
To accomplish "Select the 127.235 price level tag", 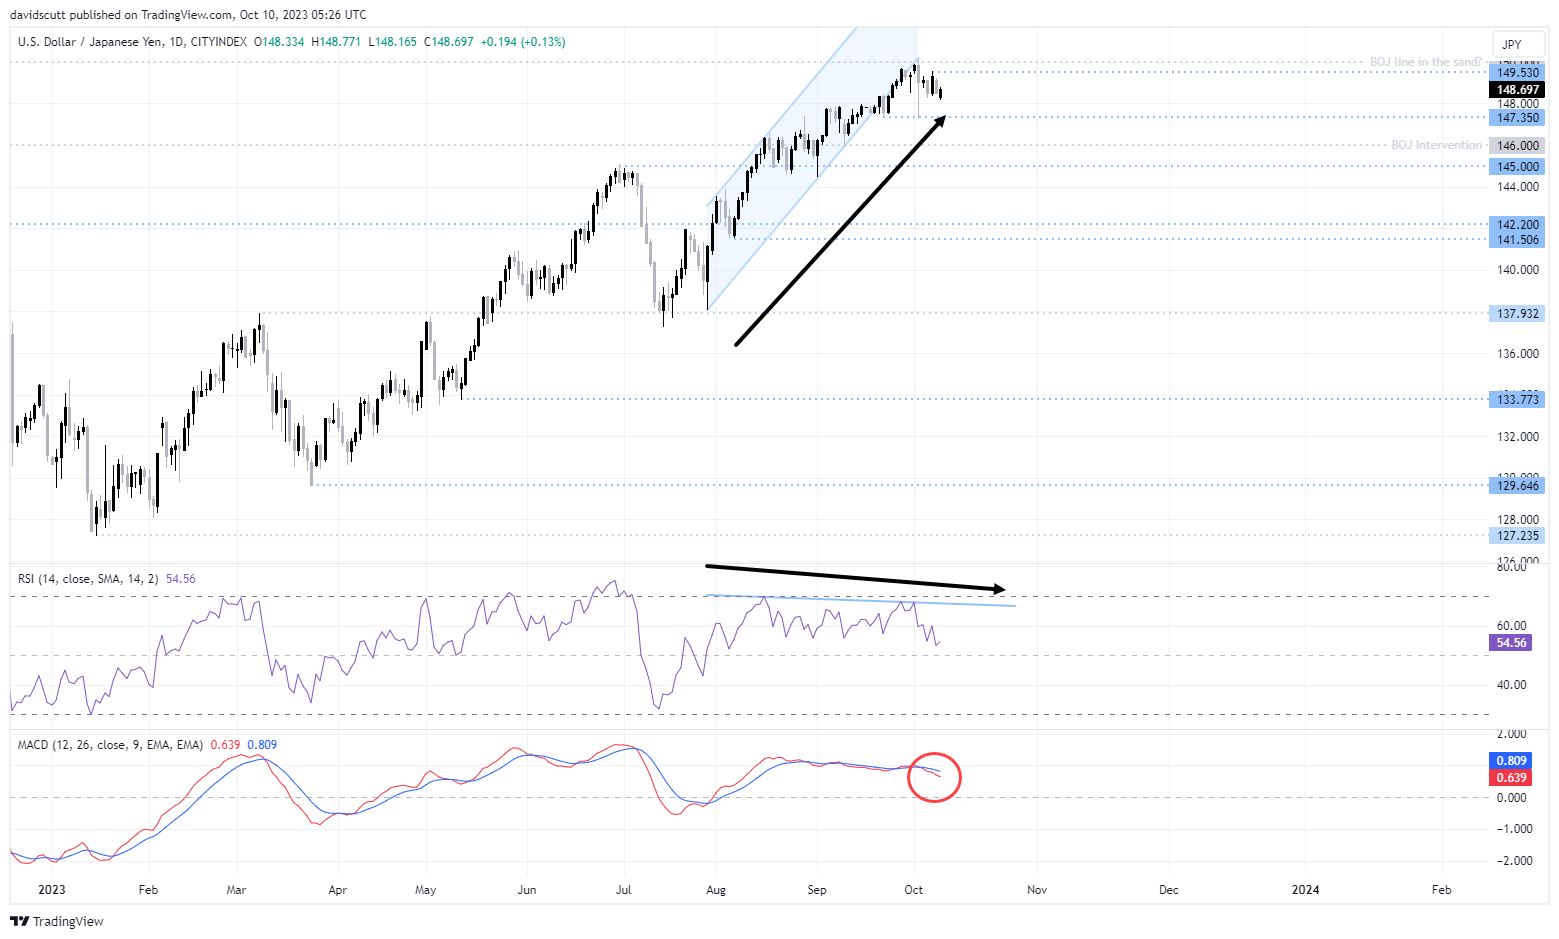I will point(1517,536).
